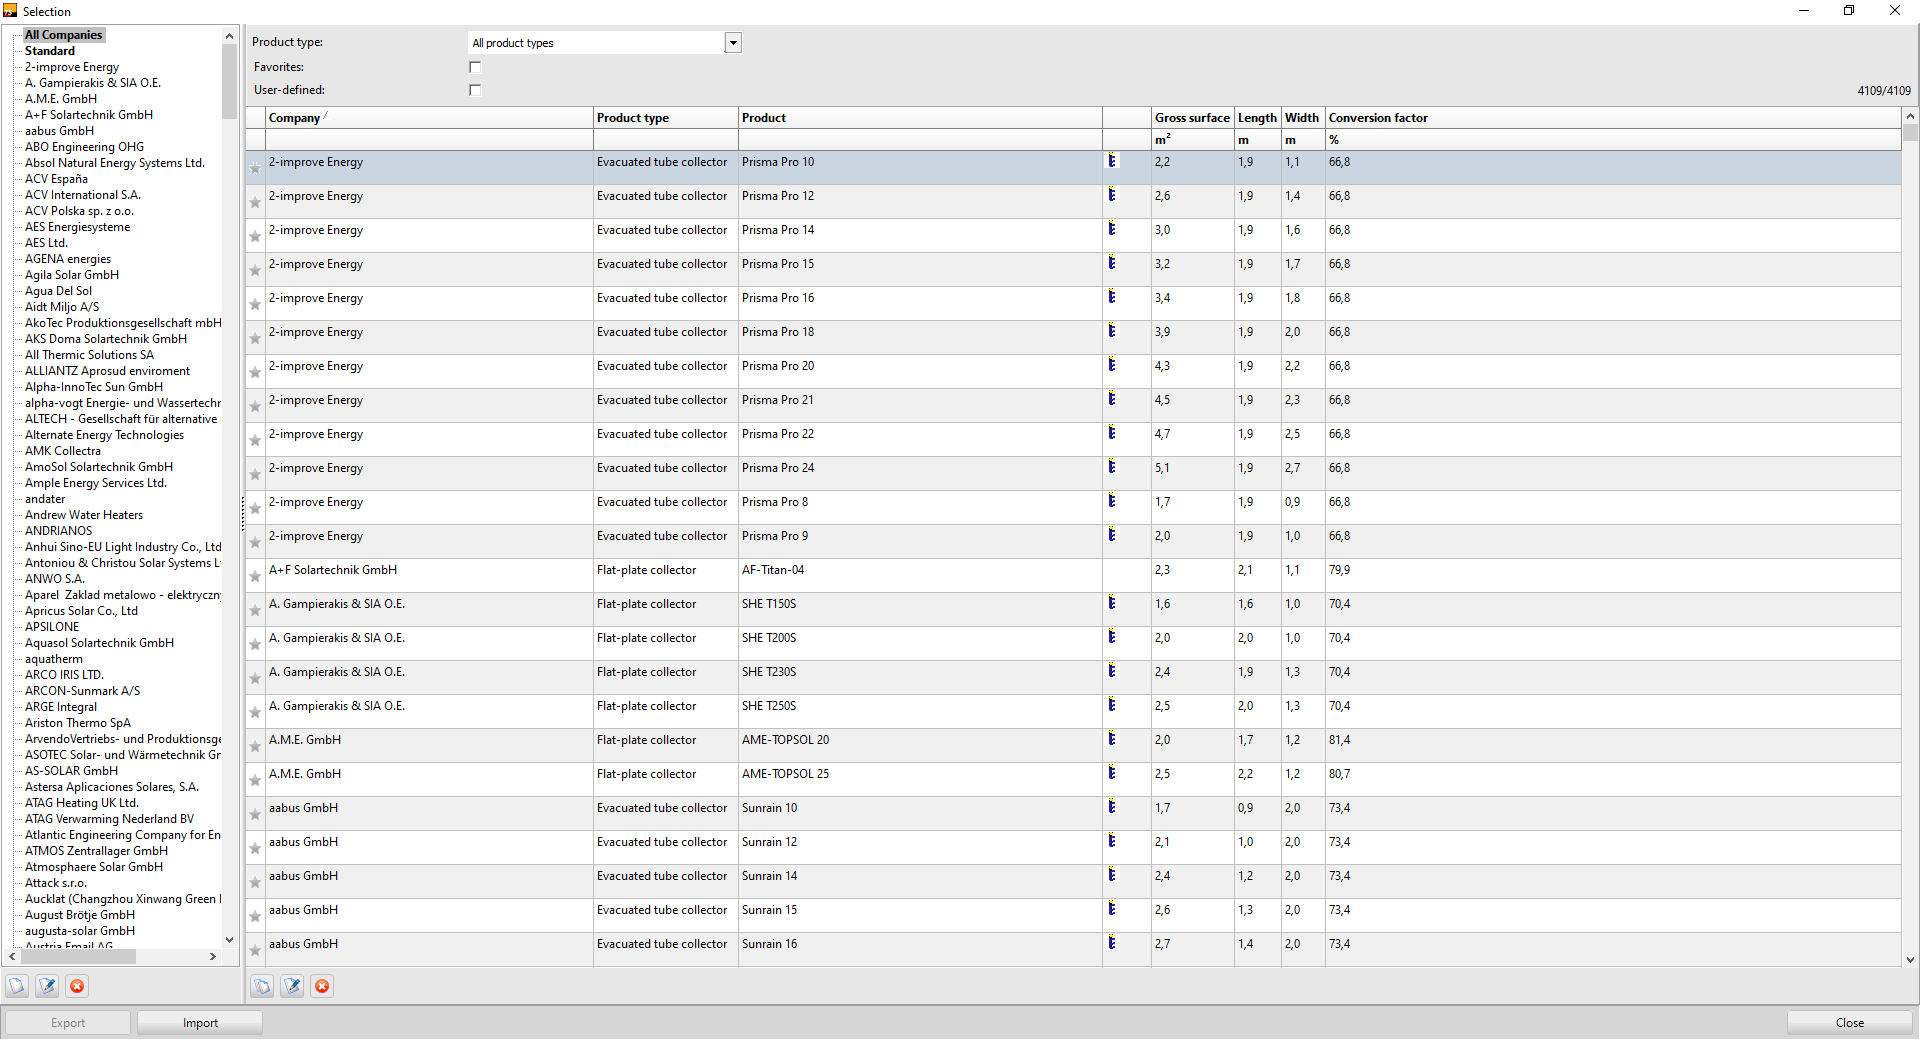This screenshot has height=1040, width=1920.
Task: Sort by Conversion factor column header
Action: 1613,118
